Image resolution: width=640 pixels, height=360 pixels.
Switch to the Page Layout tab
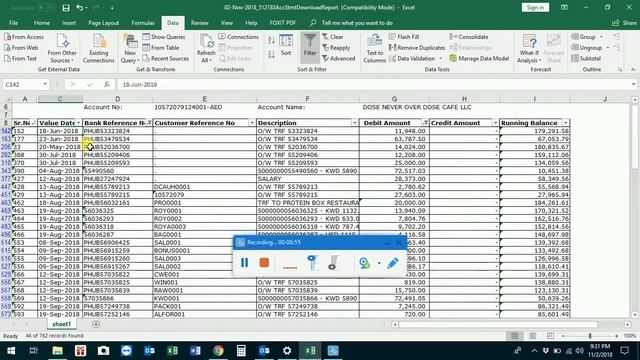(x=104, y=23)
